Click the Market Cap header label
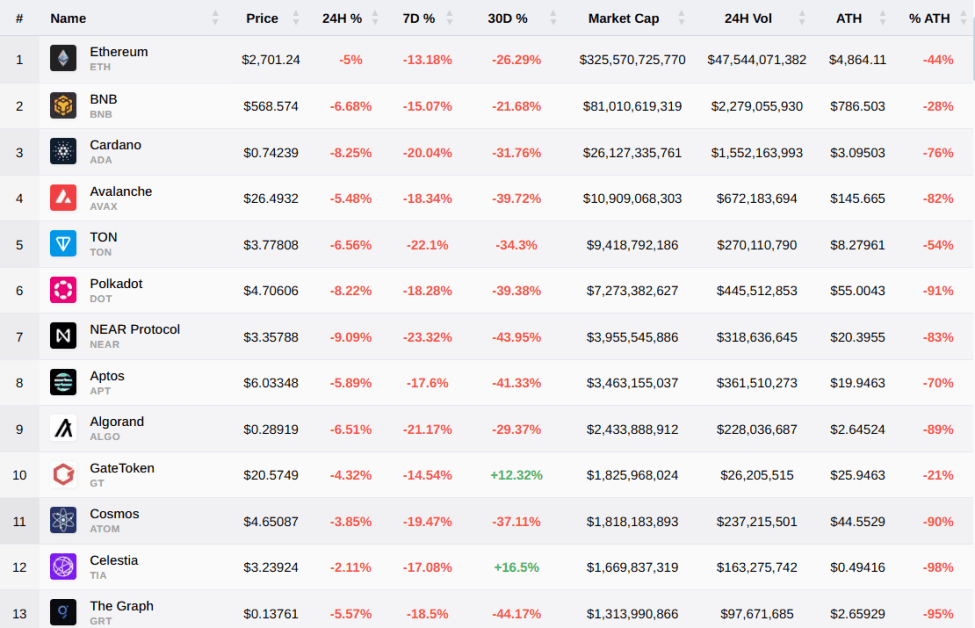975x628 pixels. click(x=623, y=19)
